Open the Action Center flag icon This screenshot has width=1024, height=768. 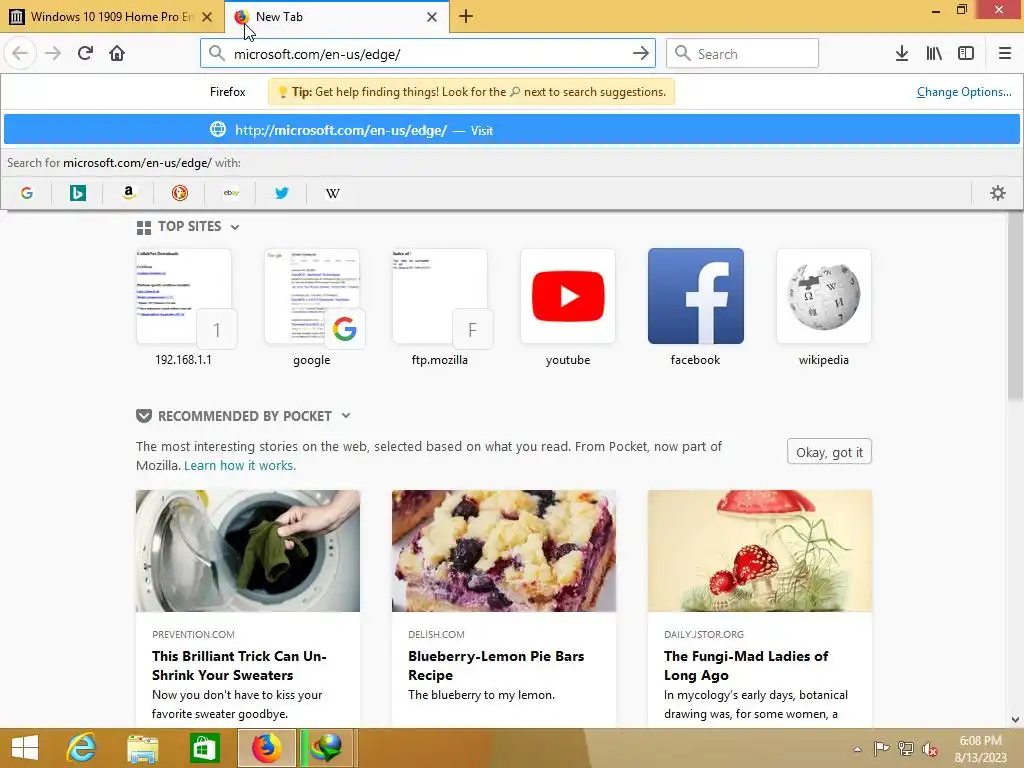click(881, 749)
